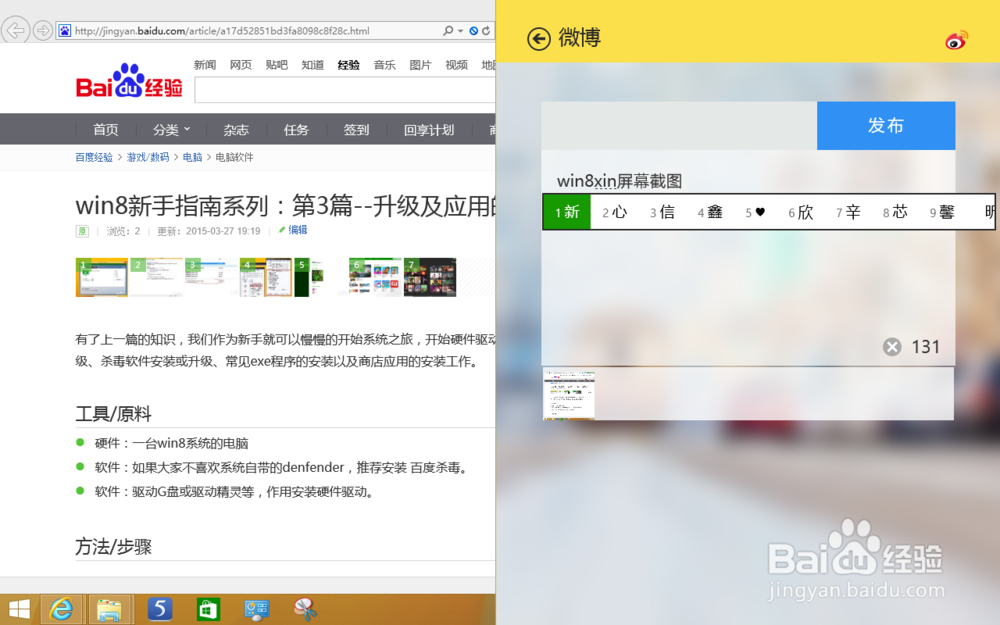
Task: Click 任务 in the navigation bar
Action: (x=296, y=130)
